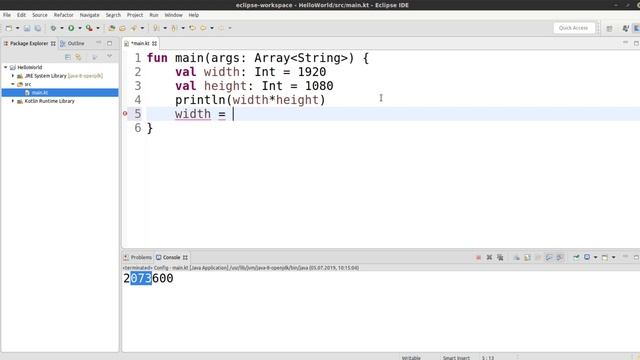Open the Source menu
This screenshot has height=360, width=640.
click(40, 15)
